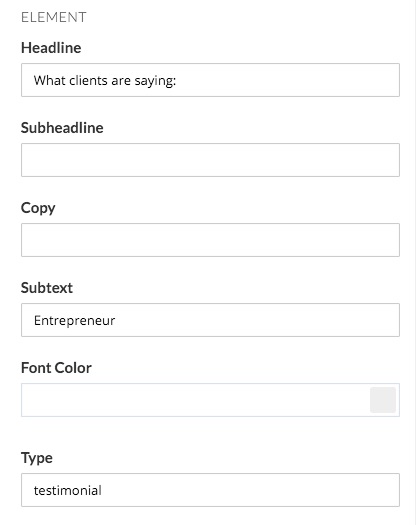Click the Headline field label
416x525 pixels.
(x=51, y=48)
